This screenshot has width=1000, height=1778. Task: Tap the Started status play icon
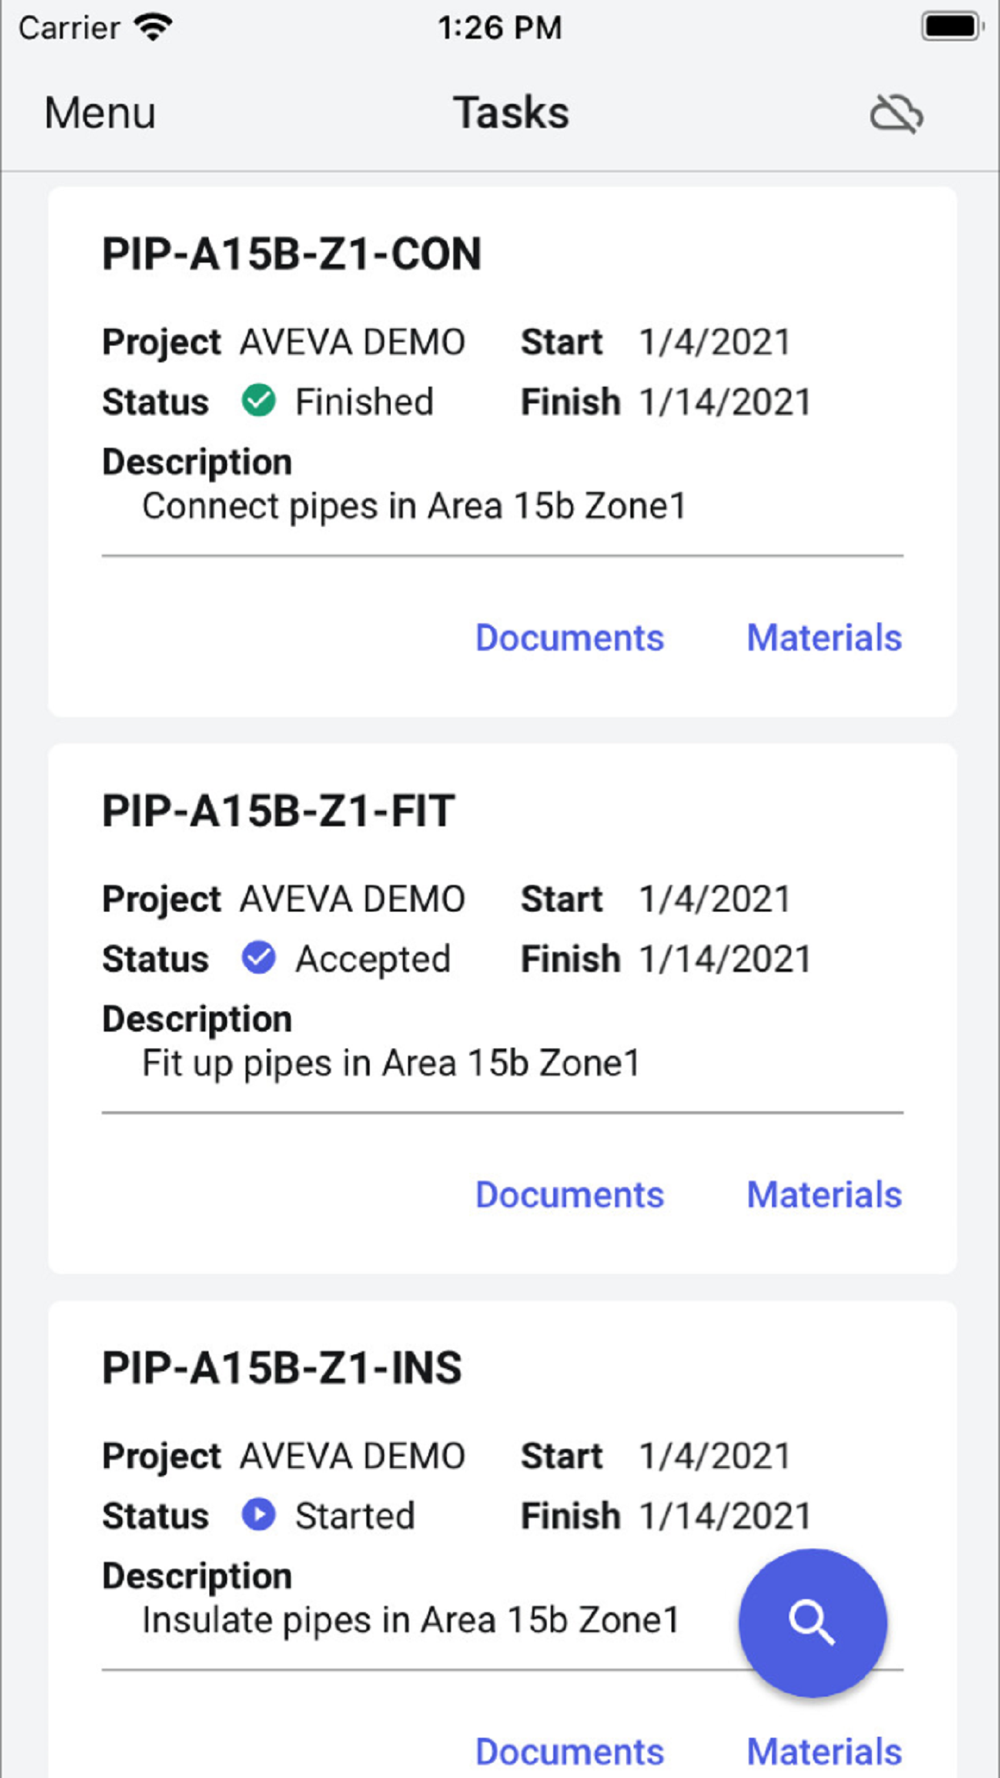click(x=259, y=1515)
